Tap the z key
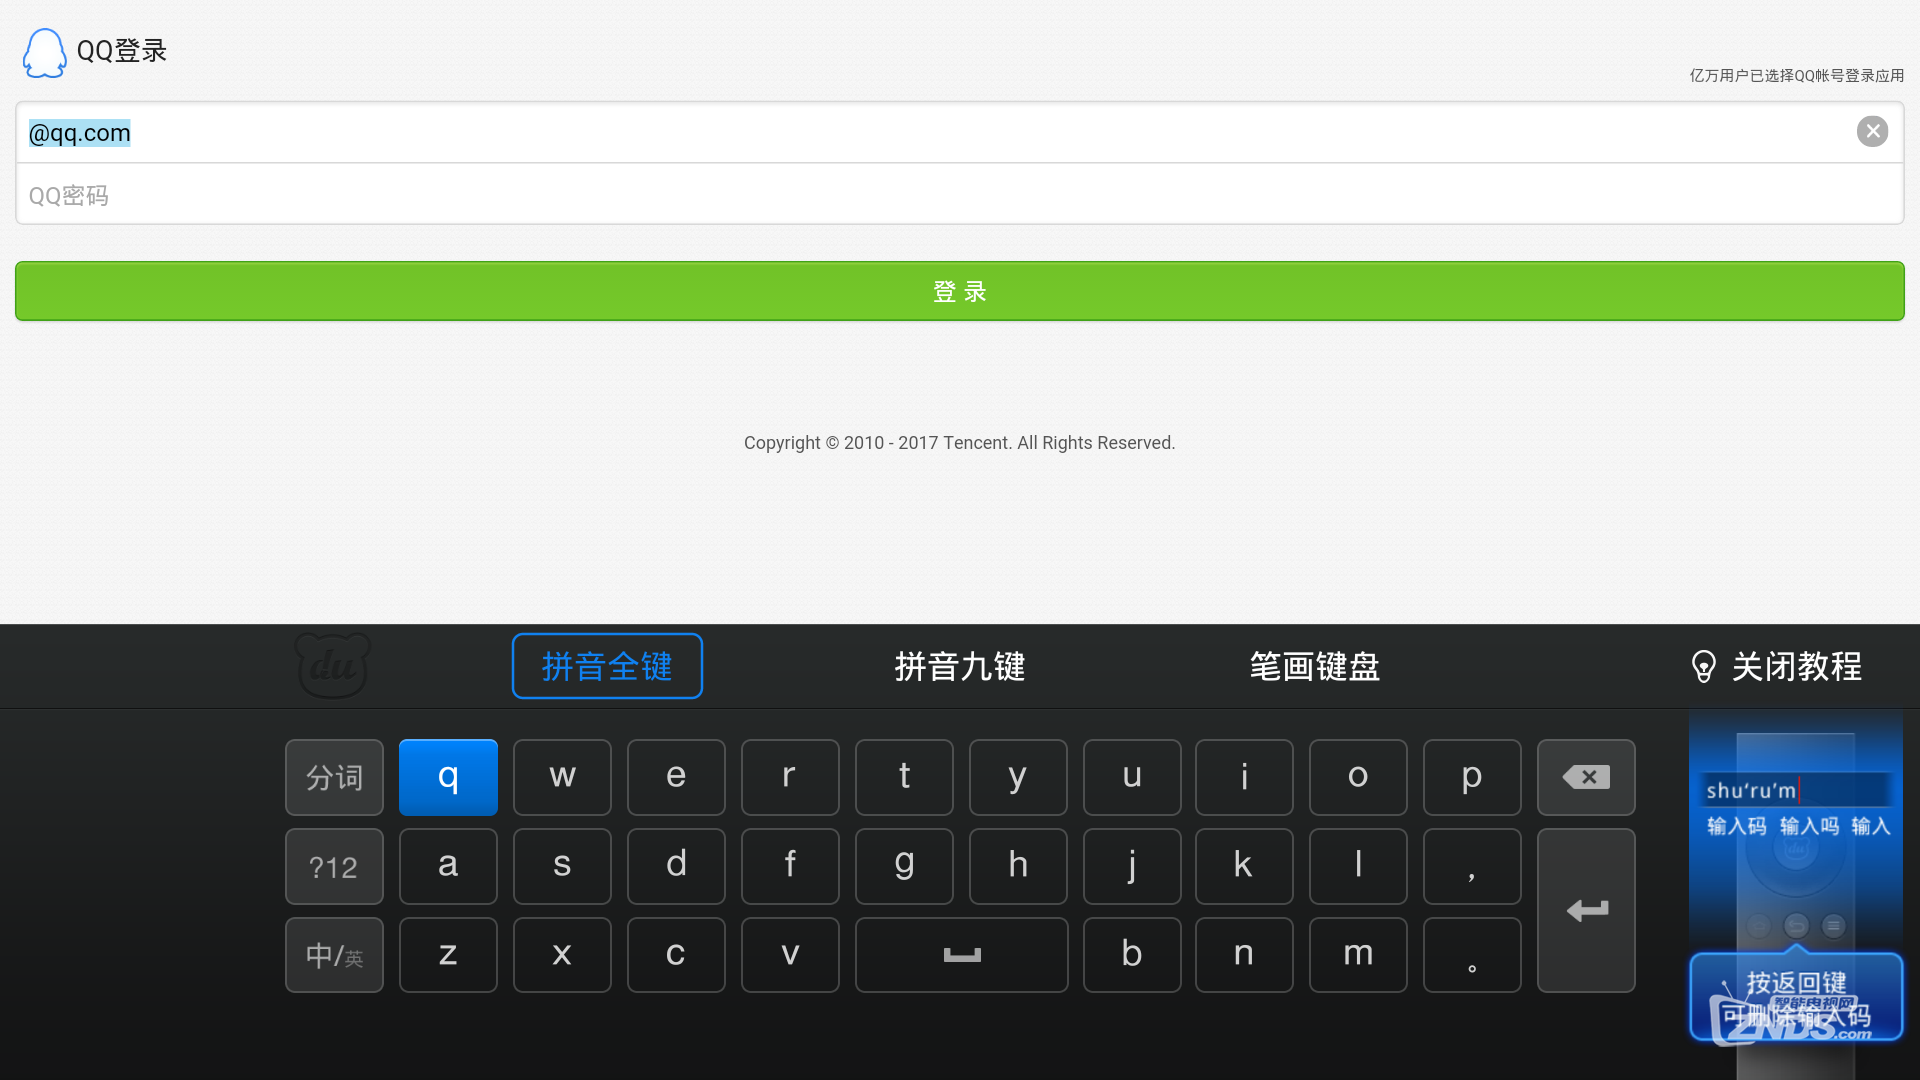Viewport: 1920px width, 1080px height. point(448,955)
